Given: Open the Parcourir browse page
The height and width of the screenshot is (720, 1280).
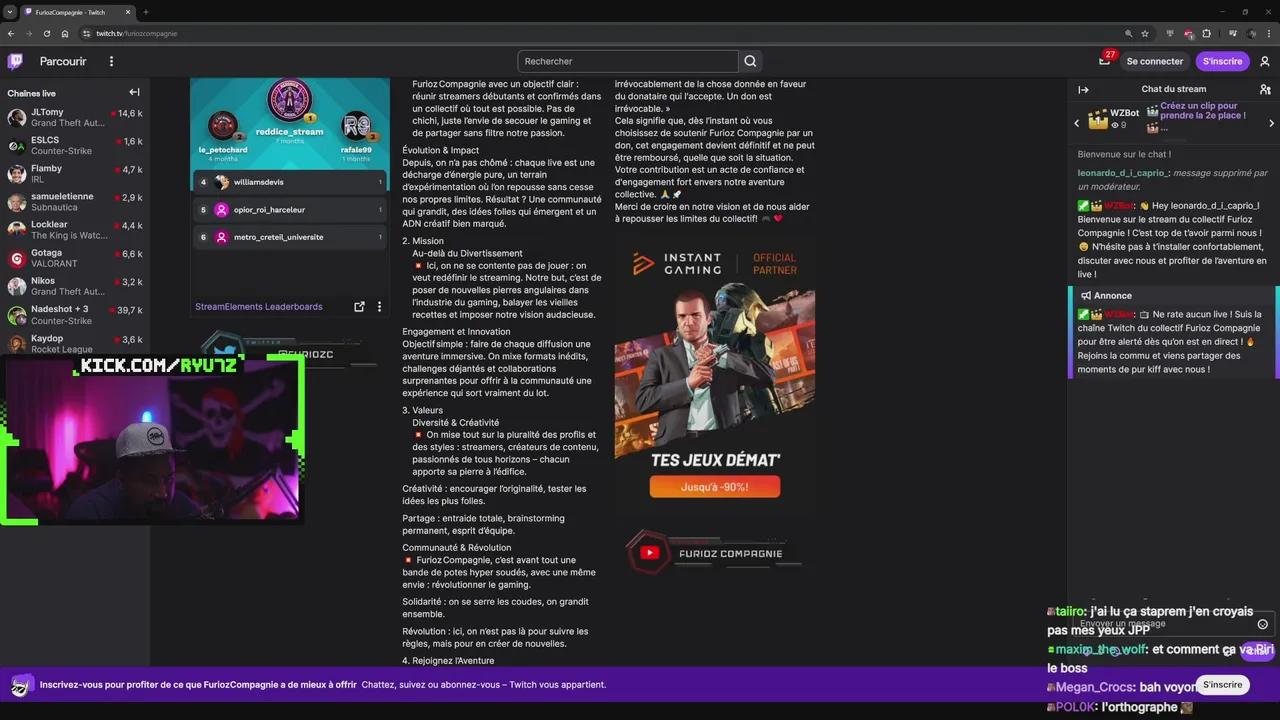Looking at the screenshot, I should pyautogui.click(x=63, y=61).
